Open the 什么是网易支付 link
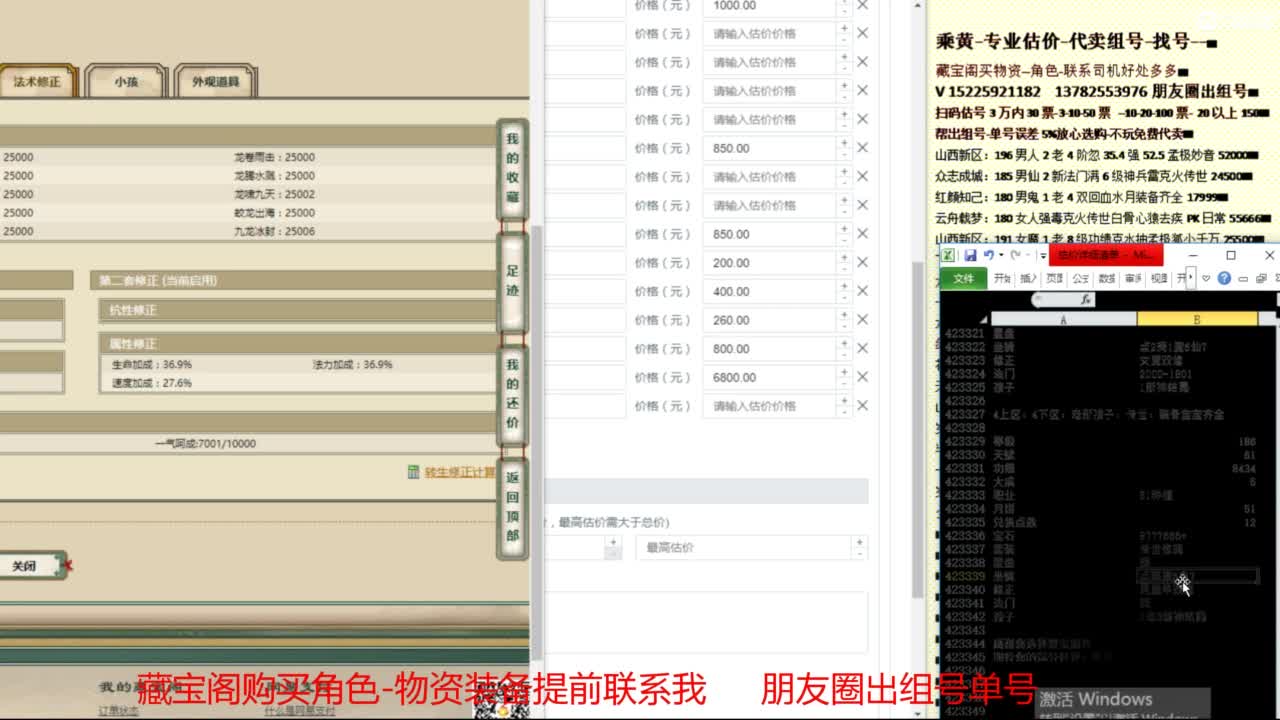 (301, 710)
